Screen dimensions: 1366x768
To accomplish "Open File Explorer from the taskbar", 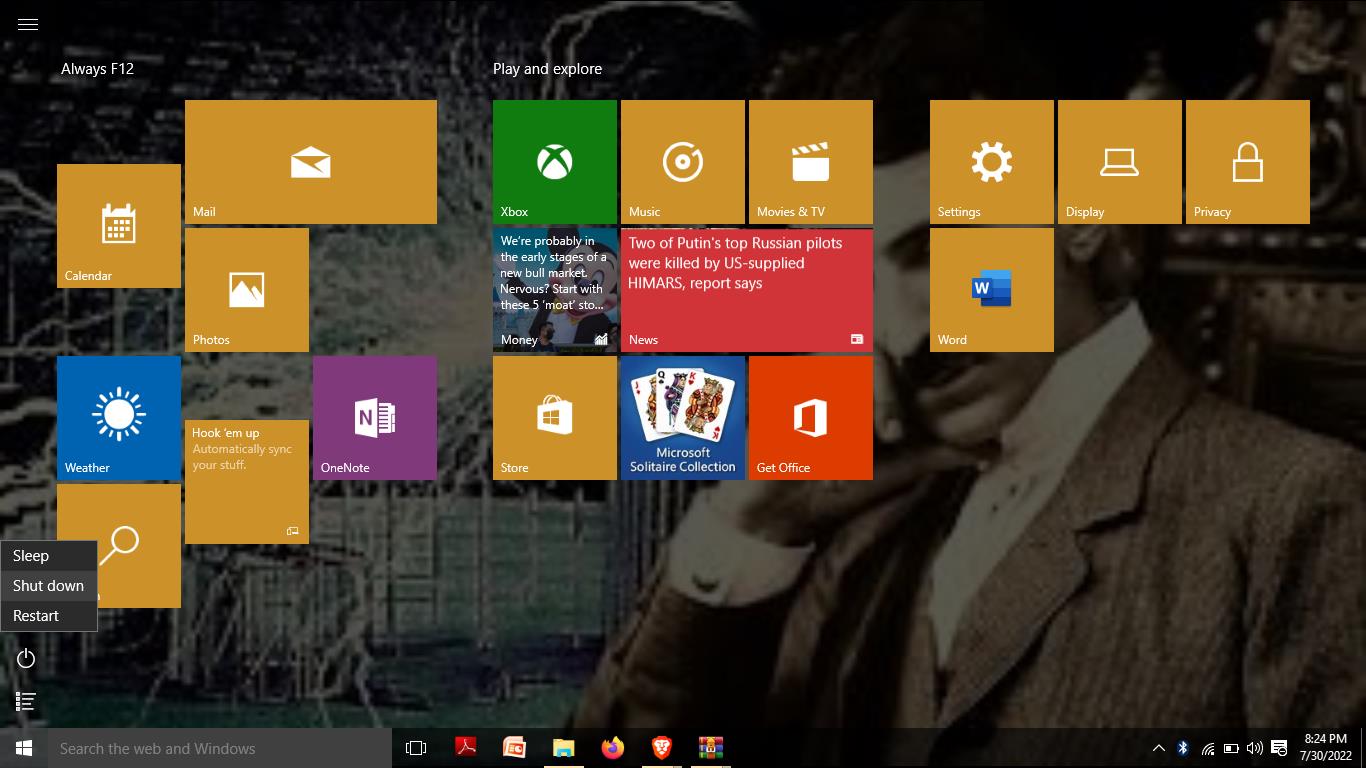I will (x=563, y=748).
